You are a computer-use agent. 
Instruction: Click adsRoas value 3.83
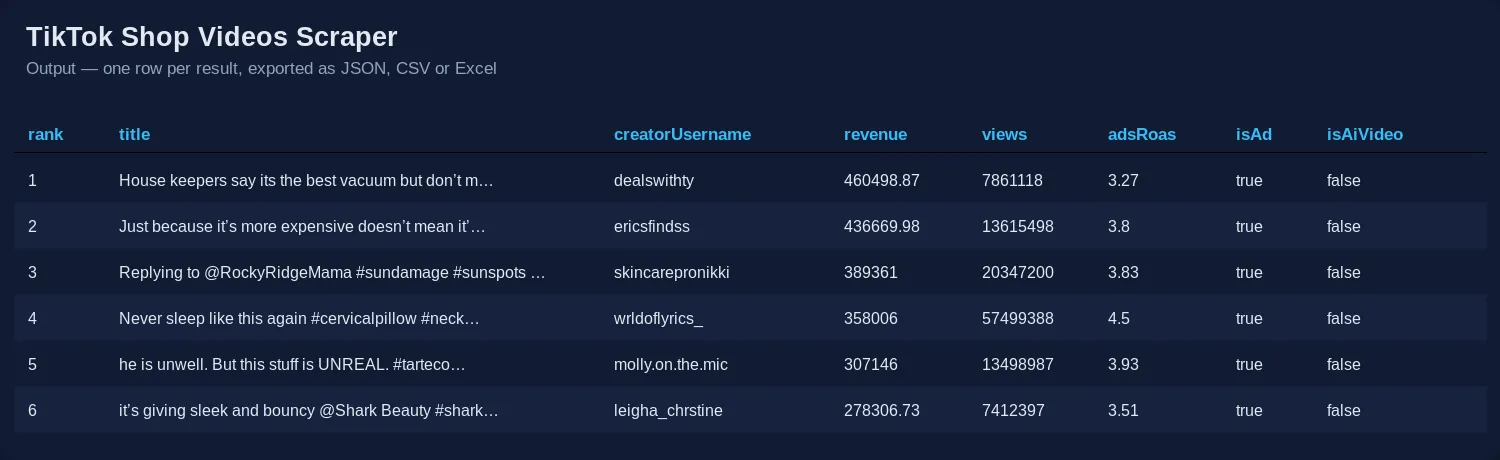pyautogui.click(x=1123, y=273)
